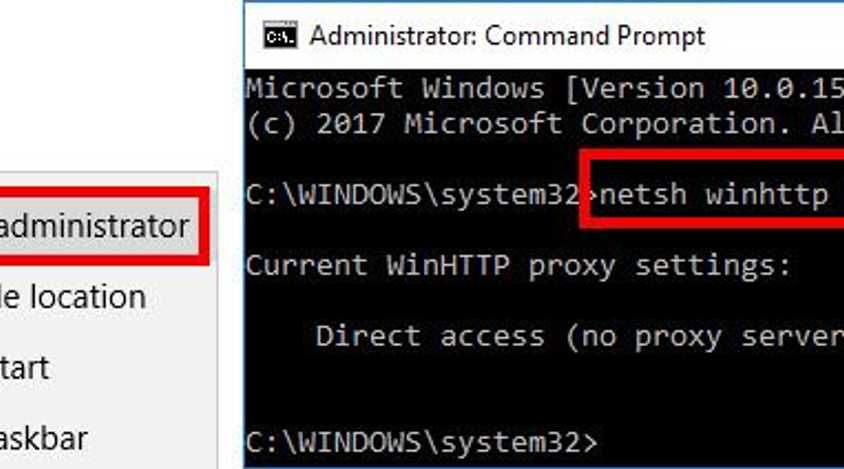
Task: Click the first C:\WINDOWS\system32 prompt path
Action: 412,194
